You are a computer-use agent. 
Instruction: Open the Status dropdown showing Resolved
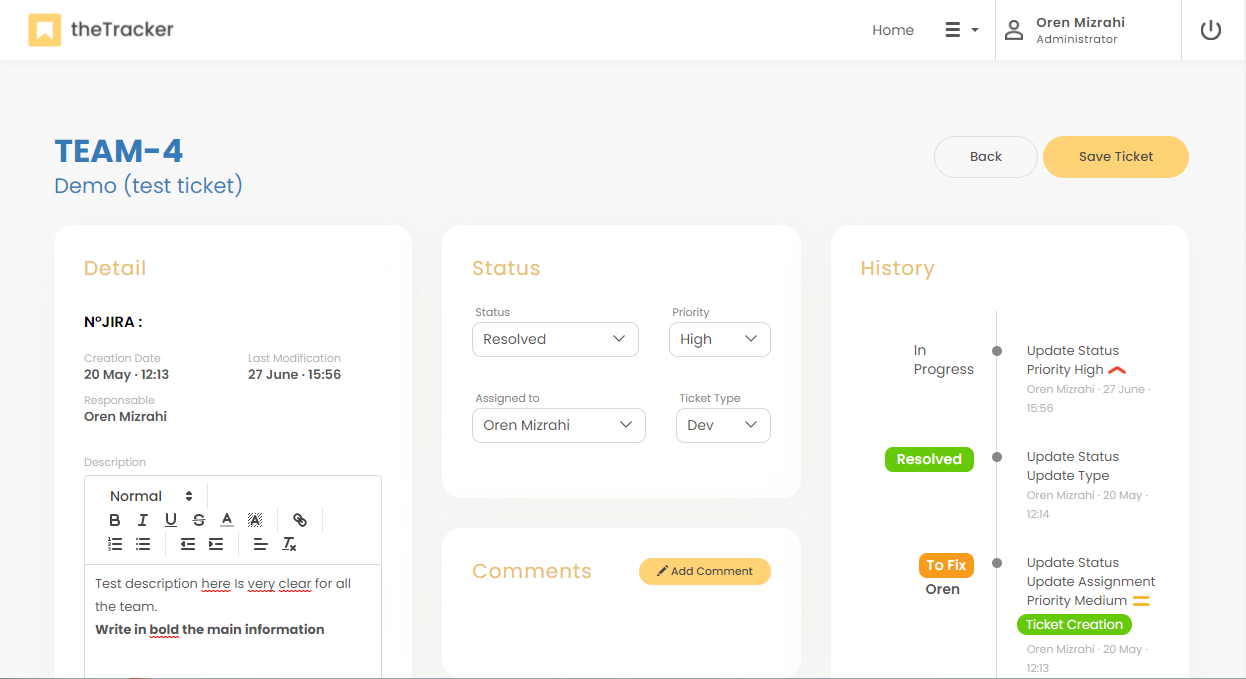point(555,339)
